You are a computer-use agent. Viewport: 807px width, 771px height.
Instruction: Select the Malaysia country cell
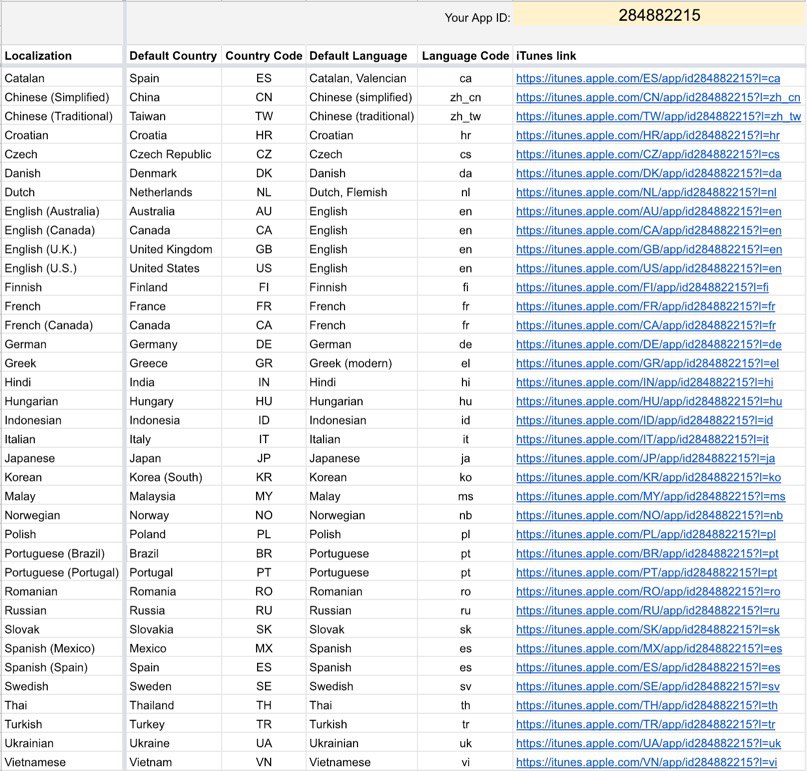pos(173,497)
